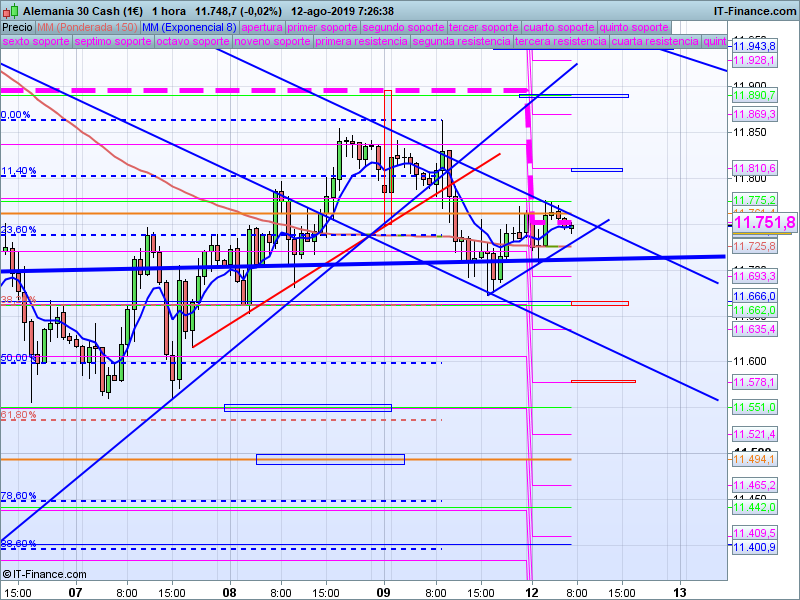Click the 08 date marker on time axis
Image resolution: width=800 pixels, height=600 pixels.
point(230,592)
